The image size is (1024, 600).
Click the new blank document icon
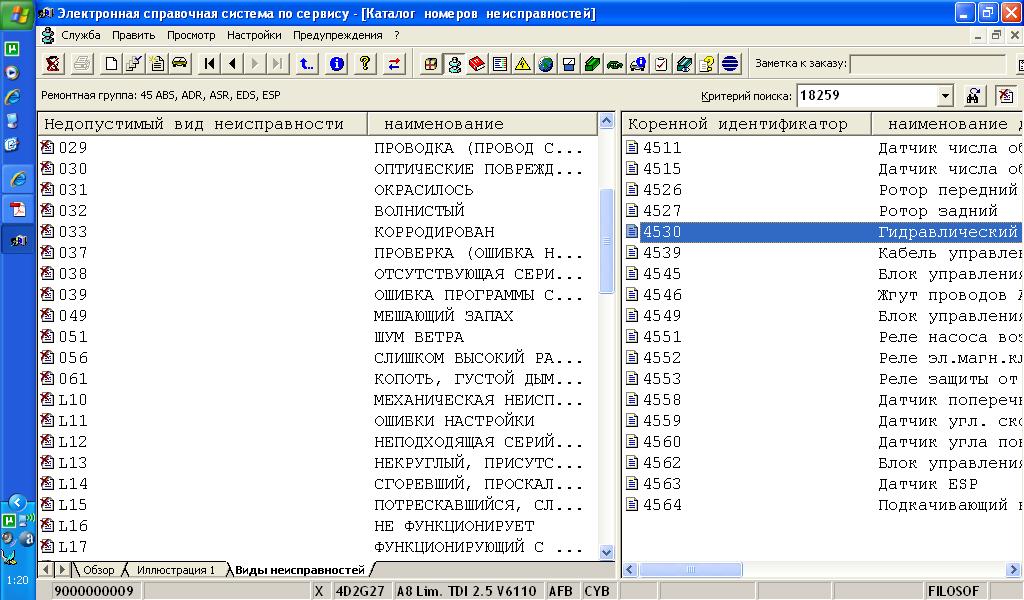tap(111, 64)
